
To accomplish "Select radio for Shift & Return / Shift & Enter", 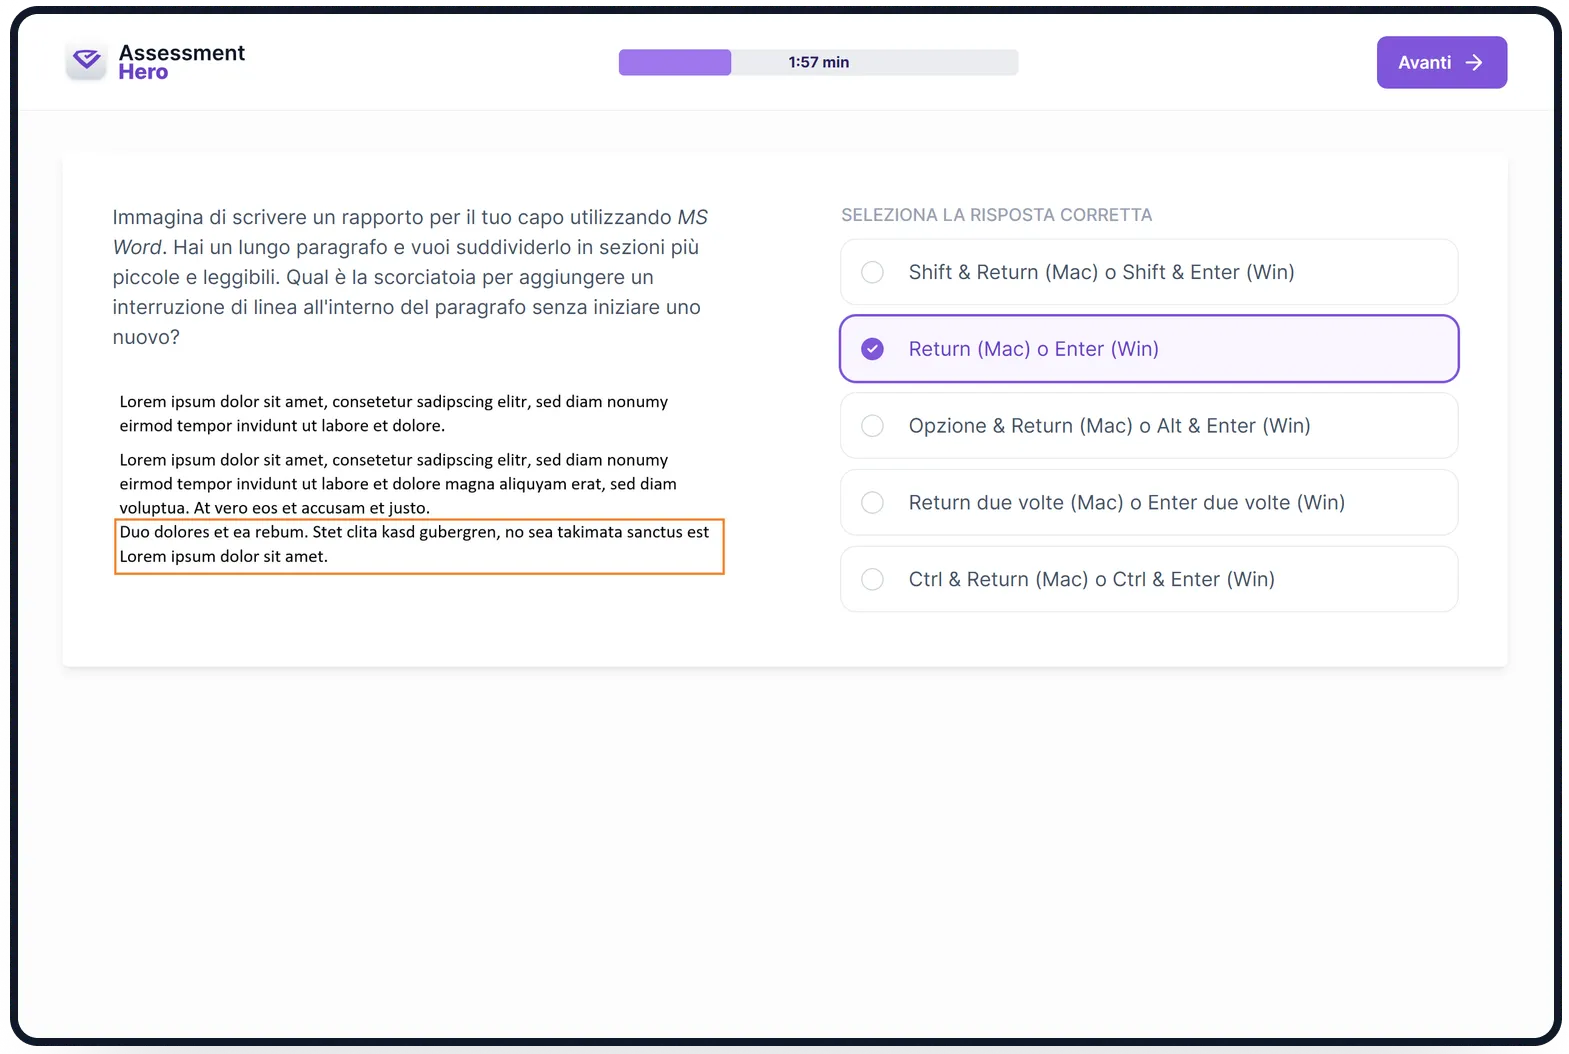I will [x=872, y=272].
